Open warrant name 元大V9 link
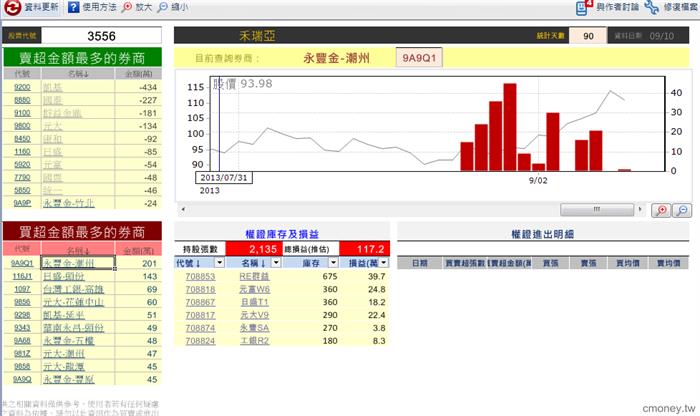Viewport: 700px width, 416px height. [x=254, y=315]
